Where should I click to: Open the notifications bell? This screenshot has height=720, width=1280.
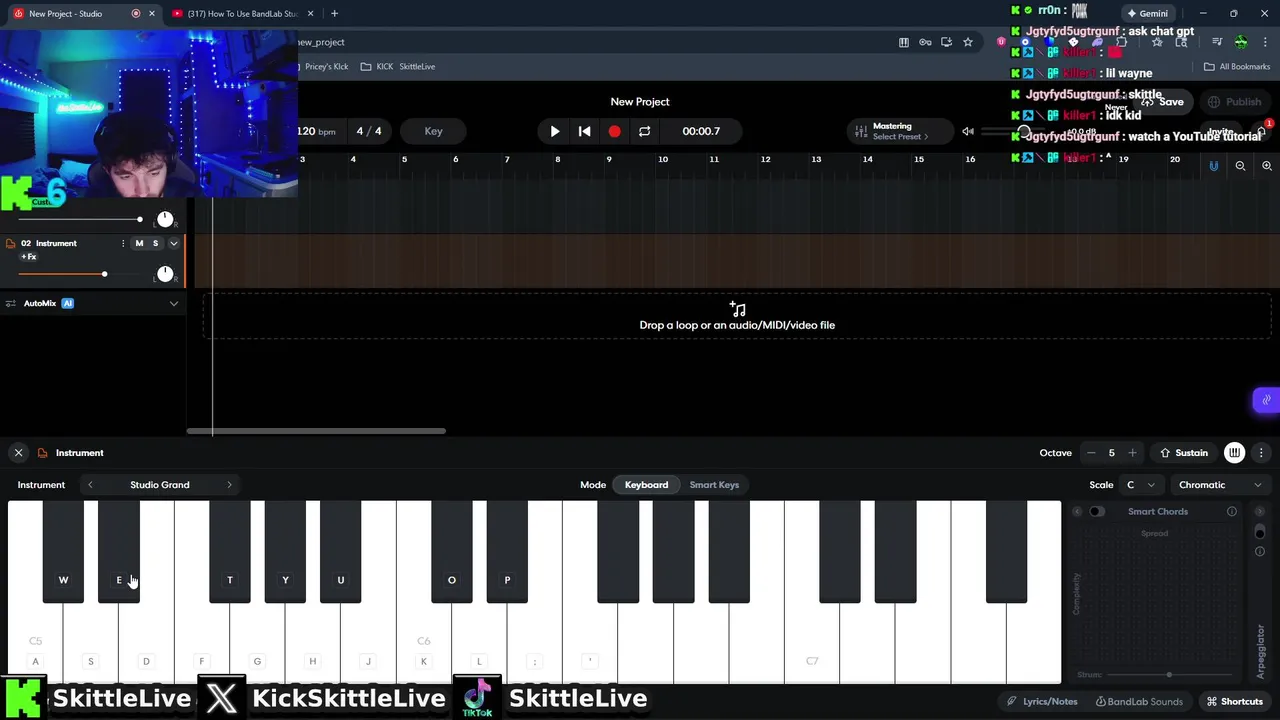(1262, 131)
